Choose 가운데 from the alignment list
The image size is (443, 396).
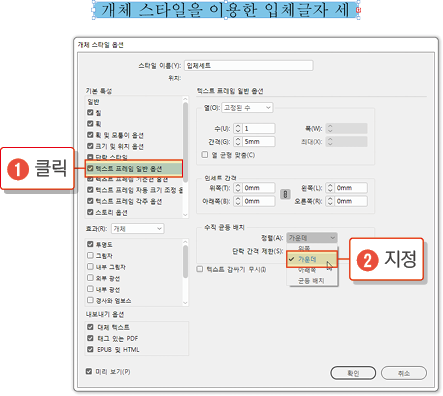(x=312, y=259)
